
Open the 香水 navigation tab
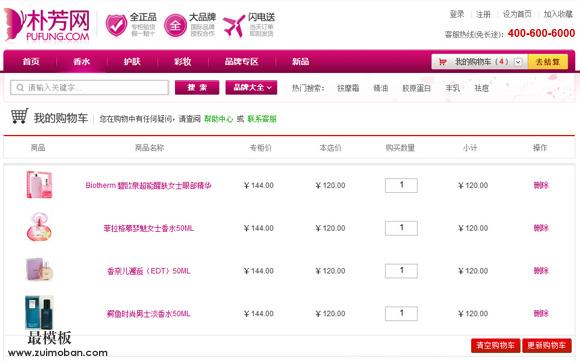81,61
